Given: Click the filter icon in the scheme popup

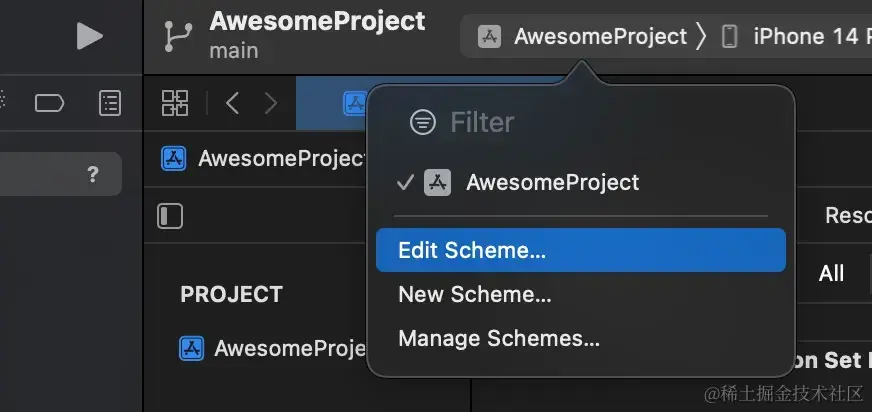Looking at the screenshot, I should pos(423,123).
